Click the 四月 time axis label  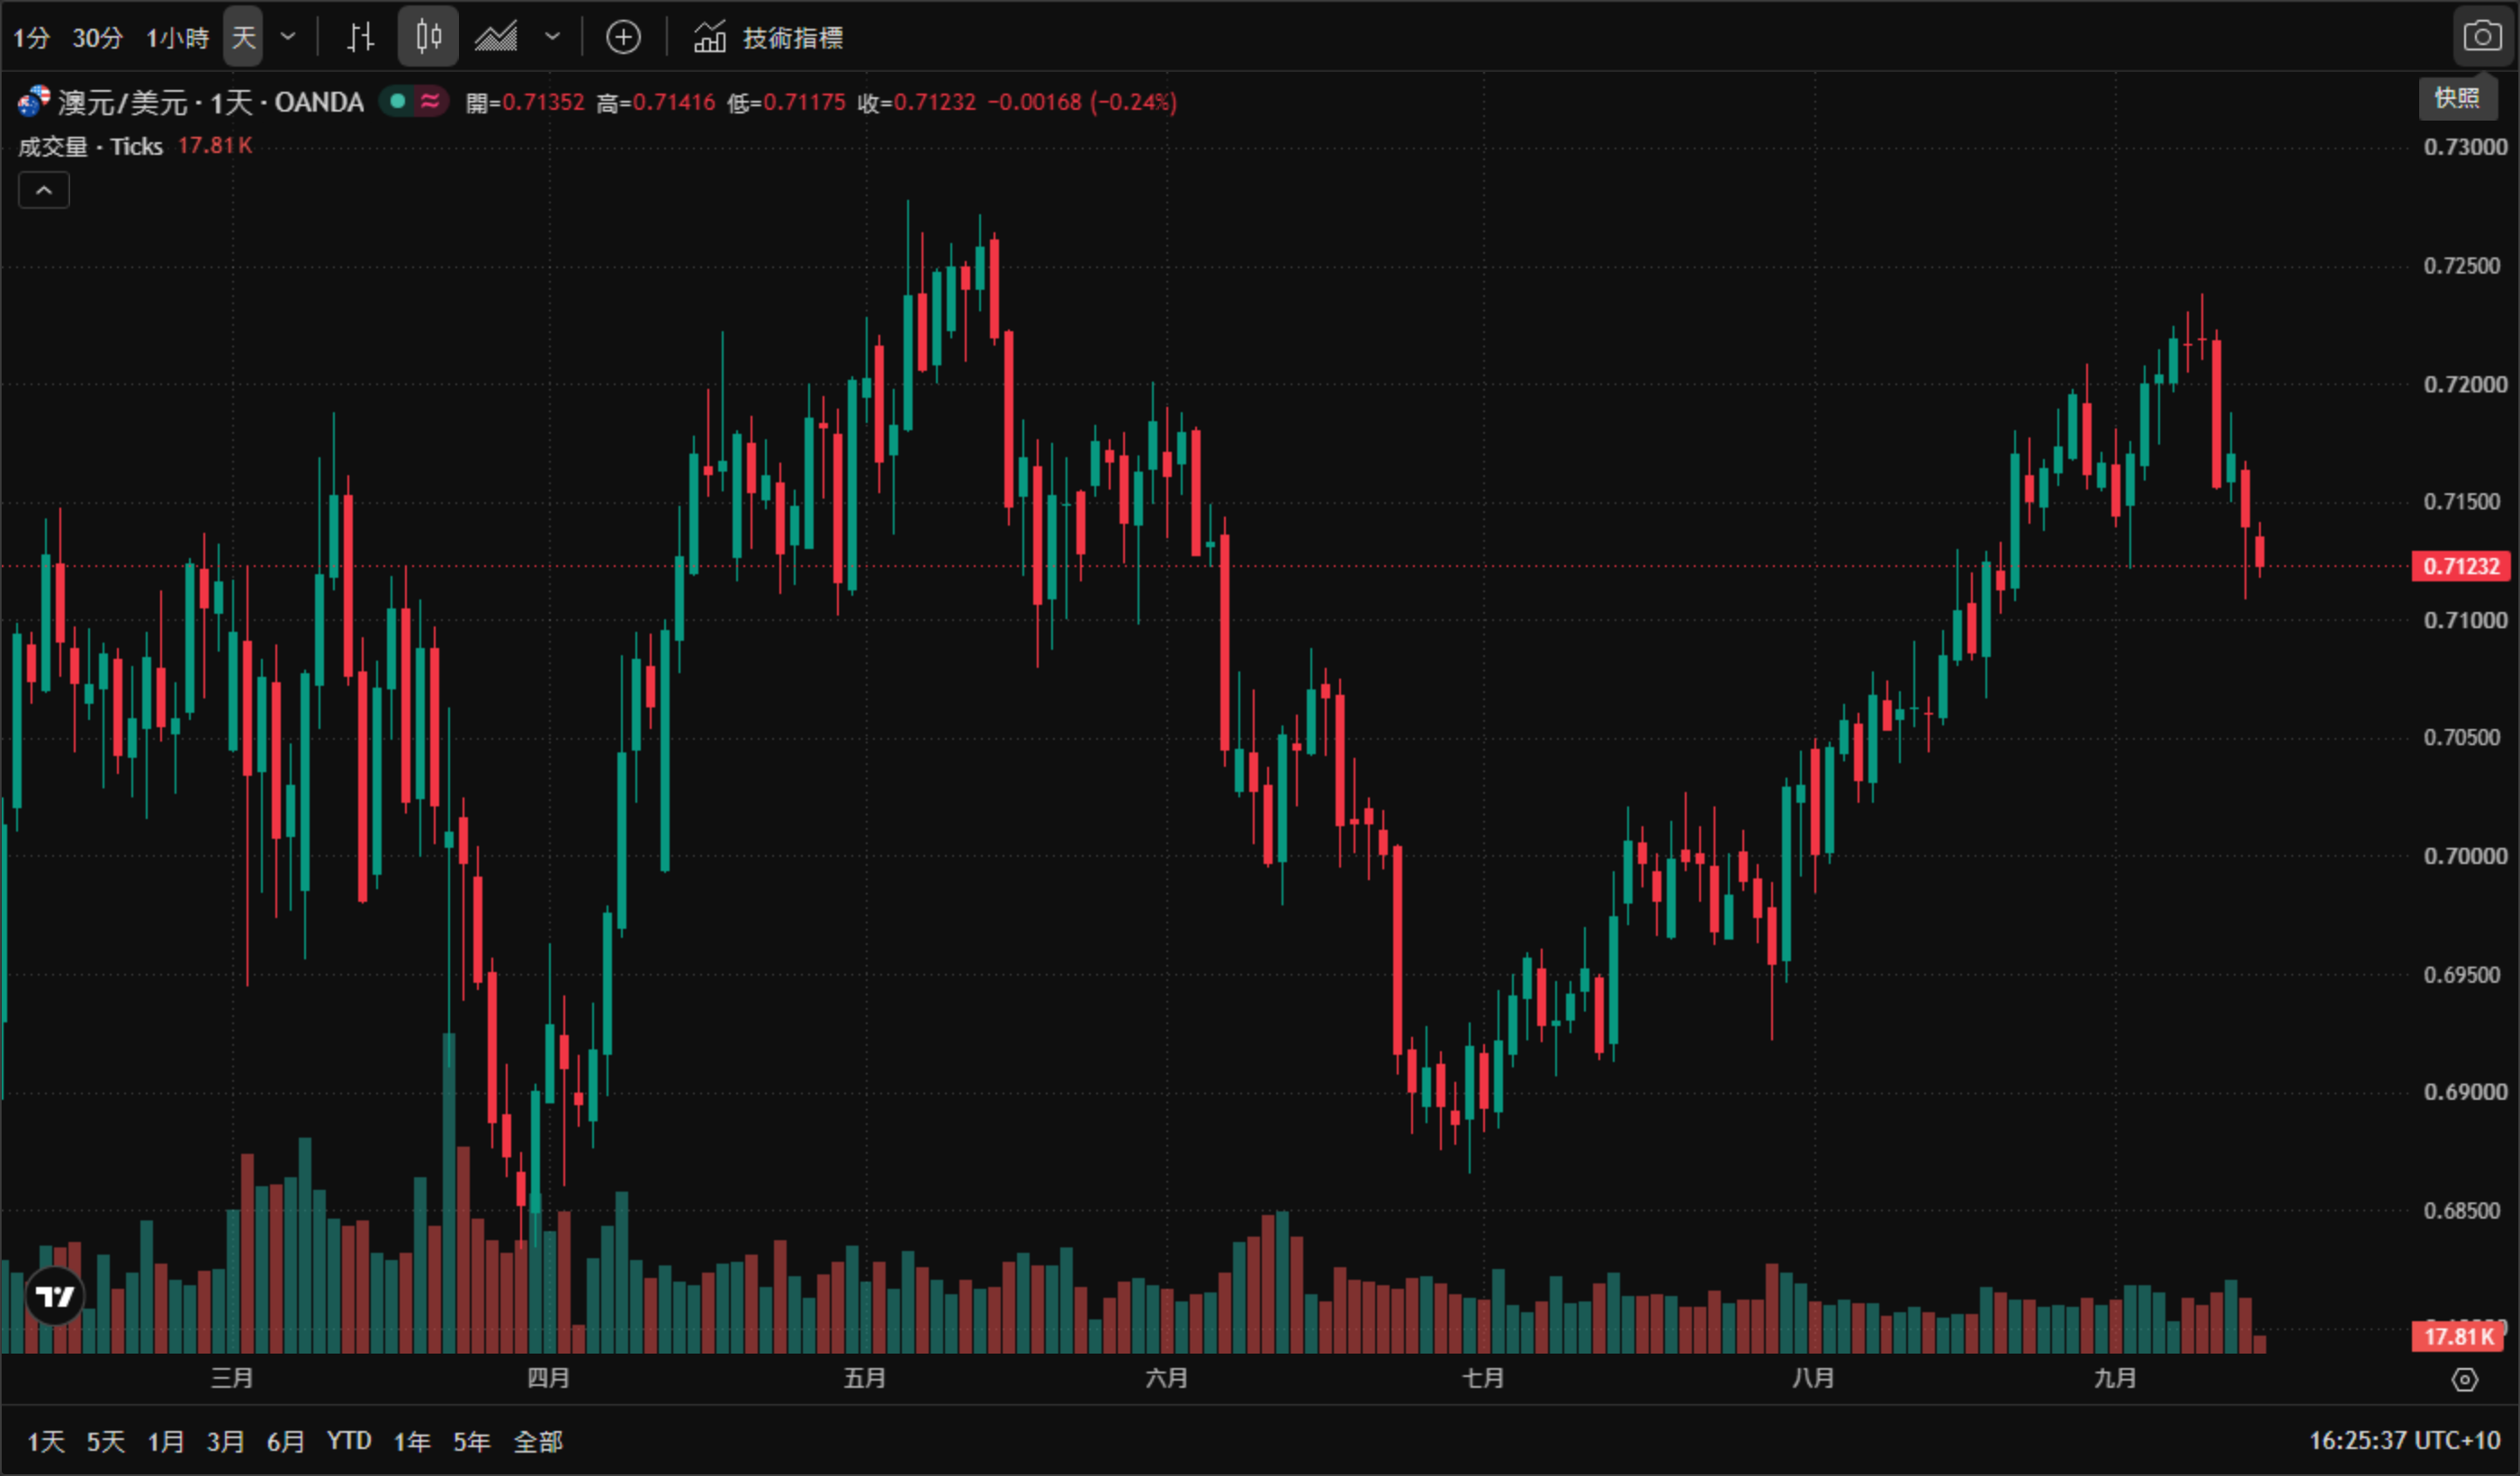[x=549, y=1378]
